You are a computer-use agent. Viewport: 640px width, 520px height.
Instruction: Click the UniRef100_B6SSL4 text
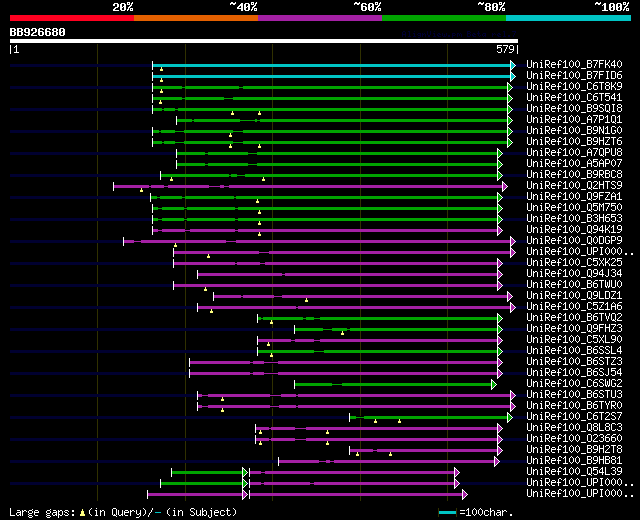click(574, 351)
